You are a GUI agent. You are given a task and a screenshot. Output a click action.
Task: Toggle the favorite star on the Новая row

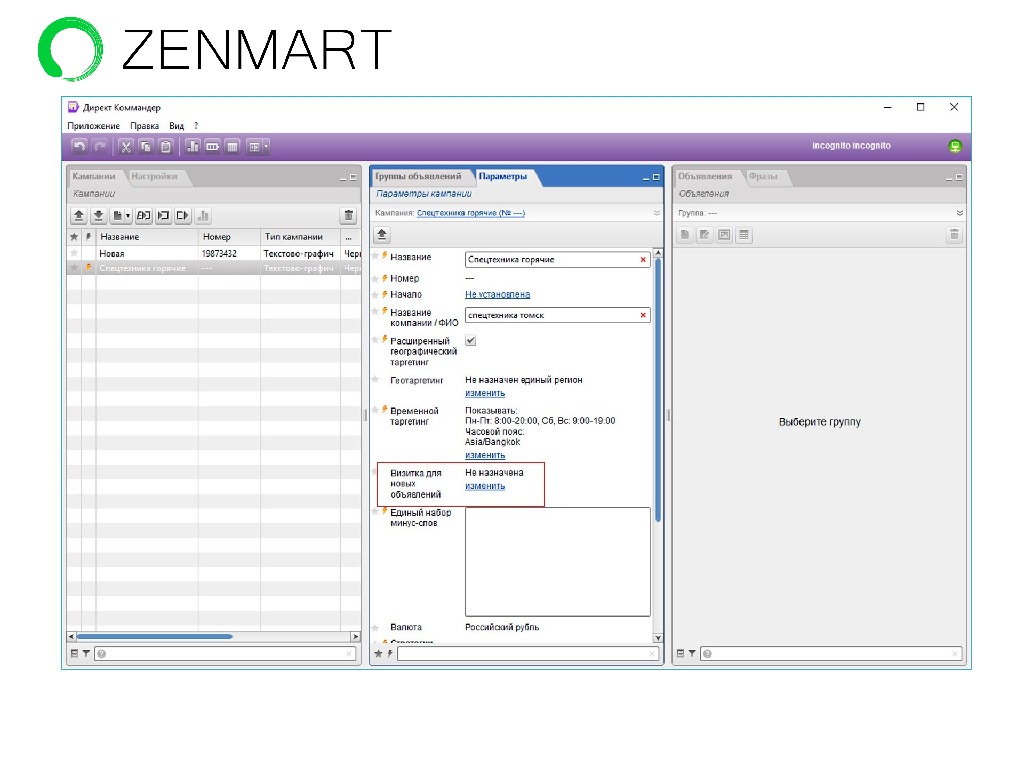point(74,253)
